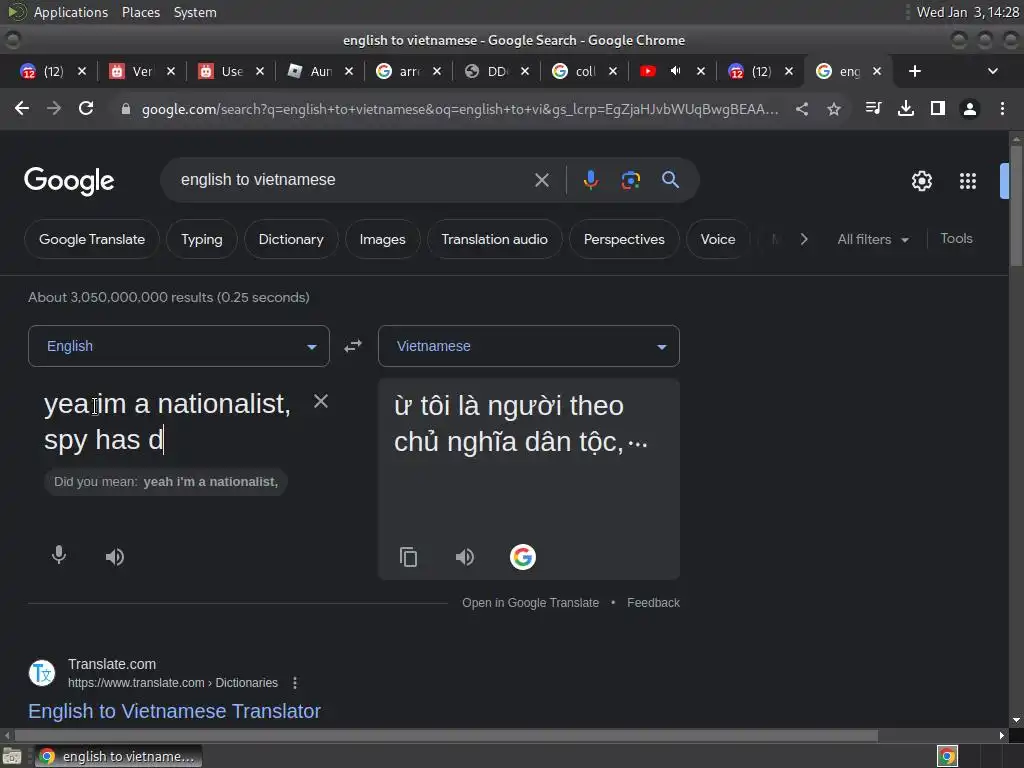Reload the current page

86,108
